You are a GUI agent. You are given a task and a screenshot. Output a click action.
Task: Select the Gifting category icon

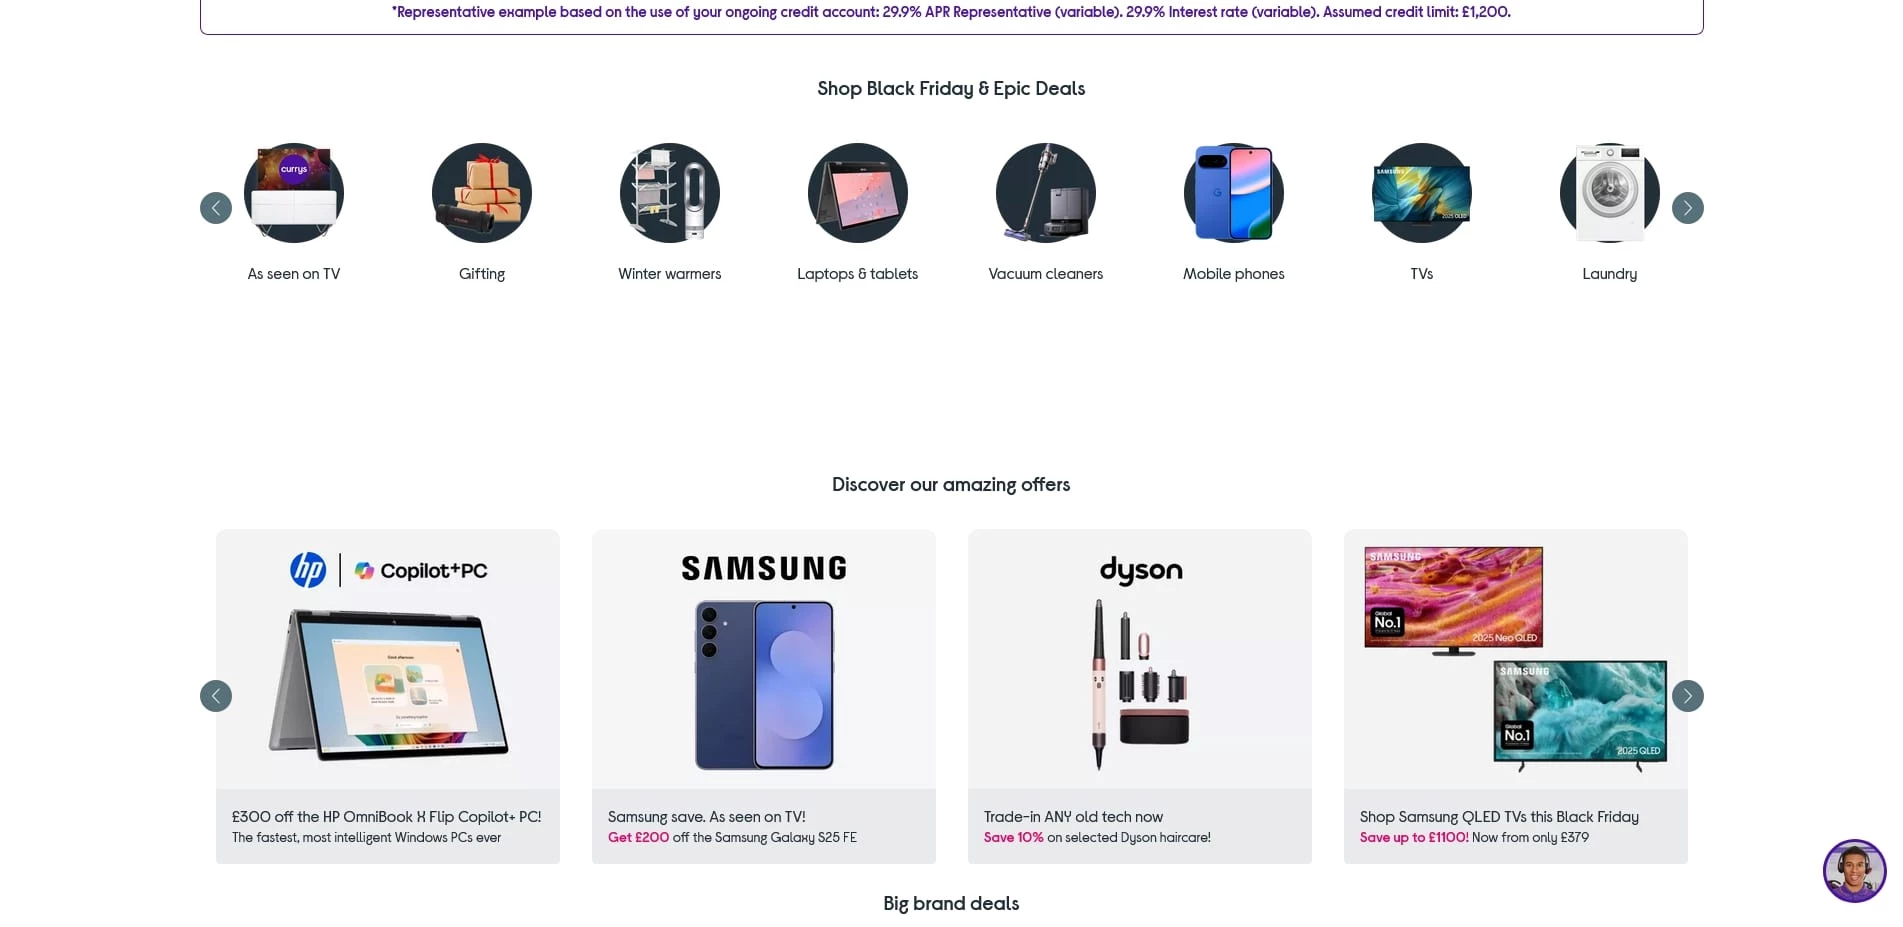click(x=482, y=193)
